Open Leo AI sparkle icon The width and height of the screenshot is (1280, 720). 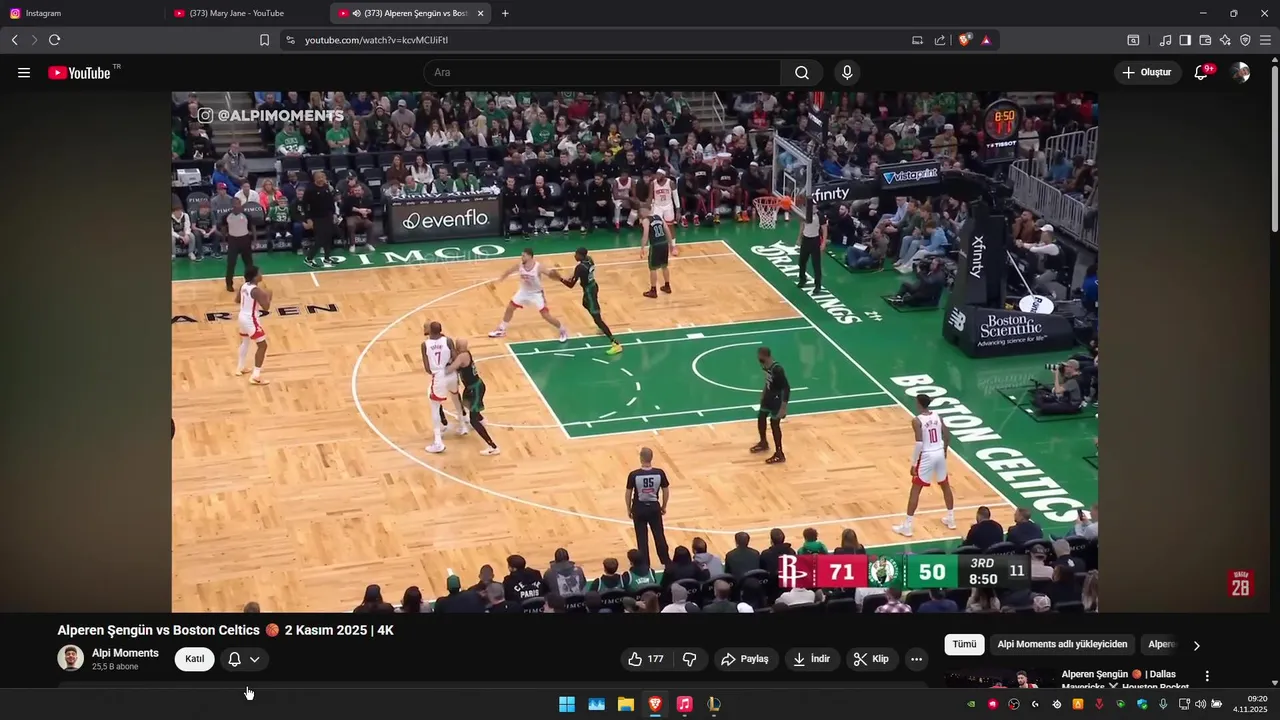pos(1225,40)
